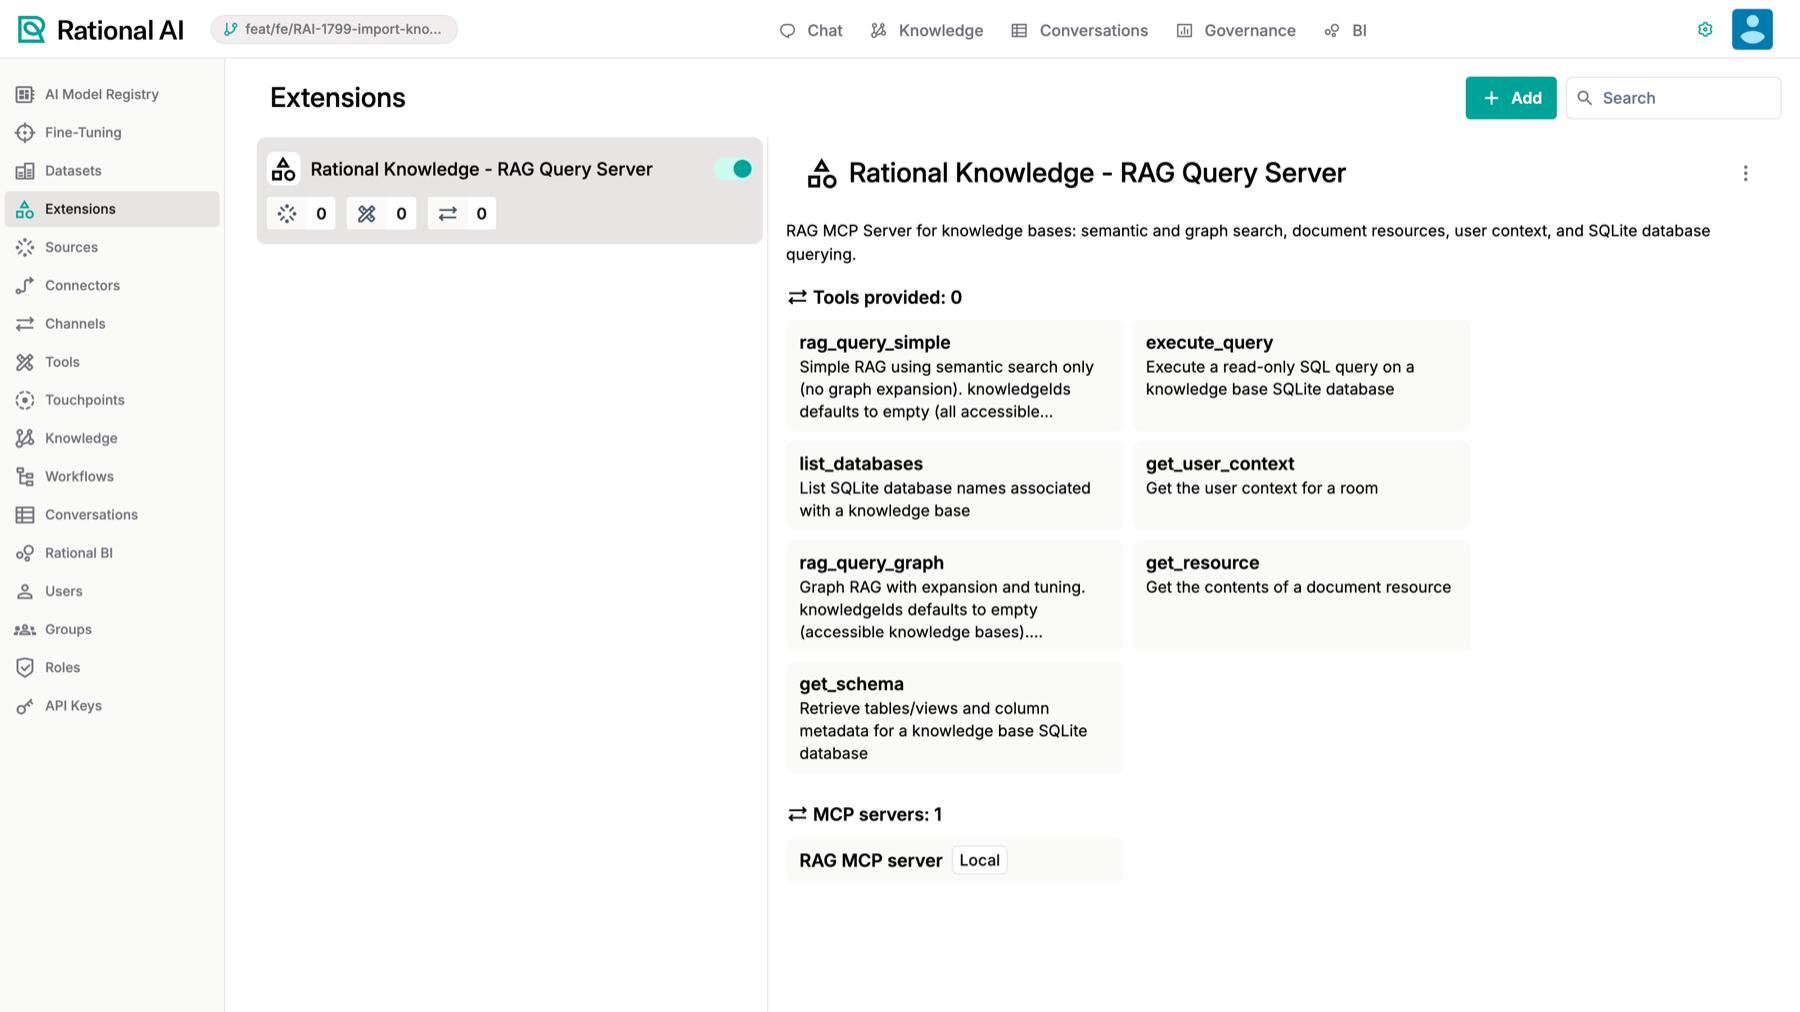
Task: Focus the Search input field
Action: (1673, 98)
